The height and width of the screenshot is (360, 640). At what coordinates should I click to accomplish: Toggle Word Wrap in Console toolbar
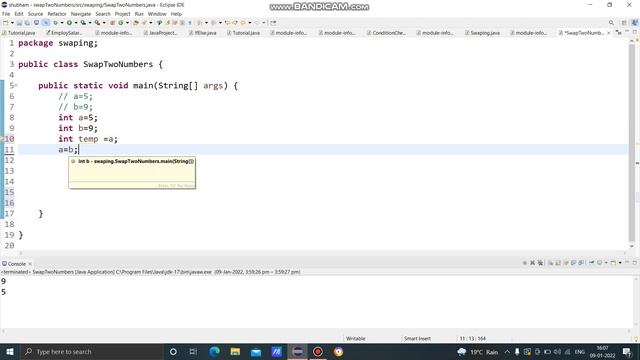(x=566, y=263)
